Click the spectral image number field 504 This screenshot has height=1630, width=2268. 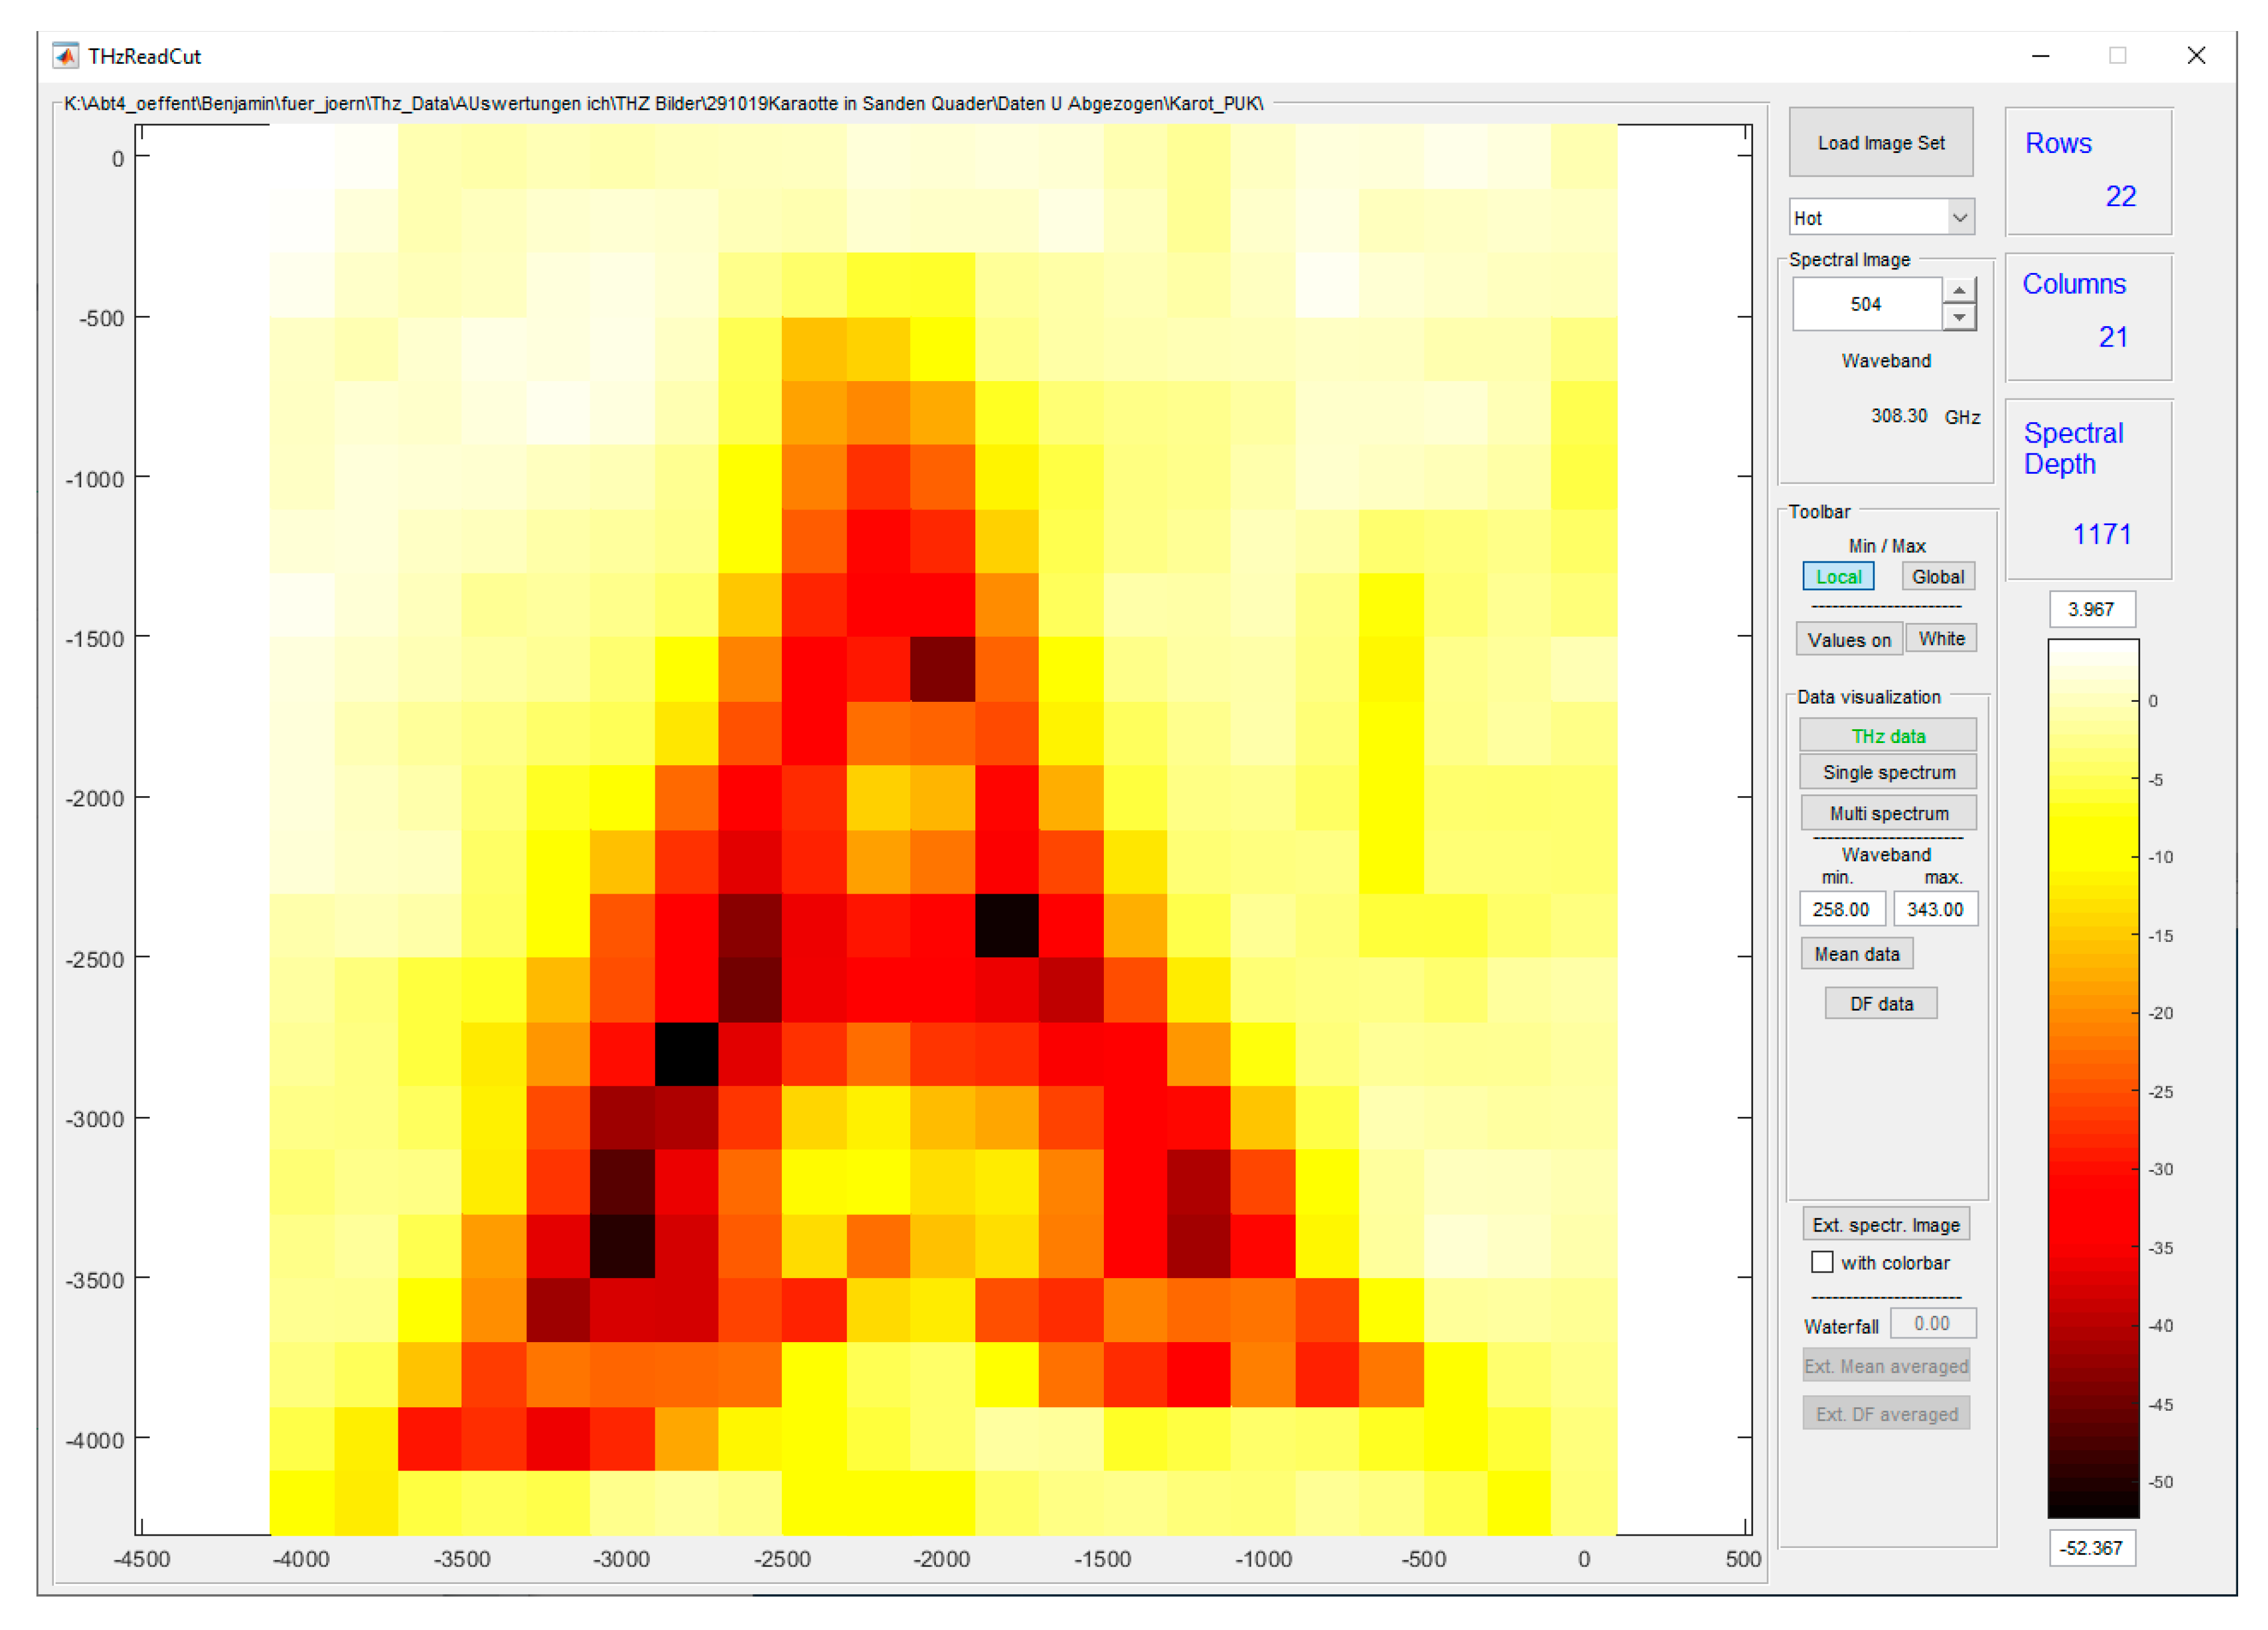(x=1866, y=304)
